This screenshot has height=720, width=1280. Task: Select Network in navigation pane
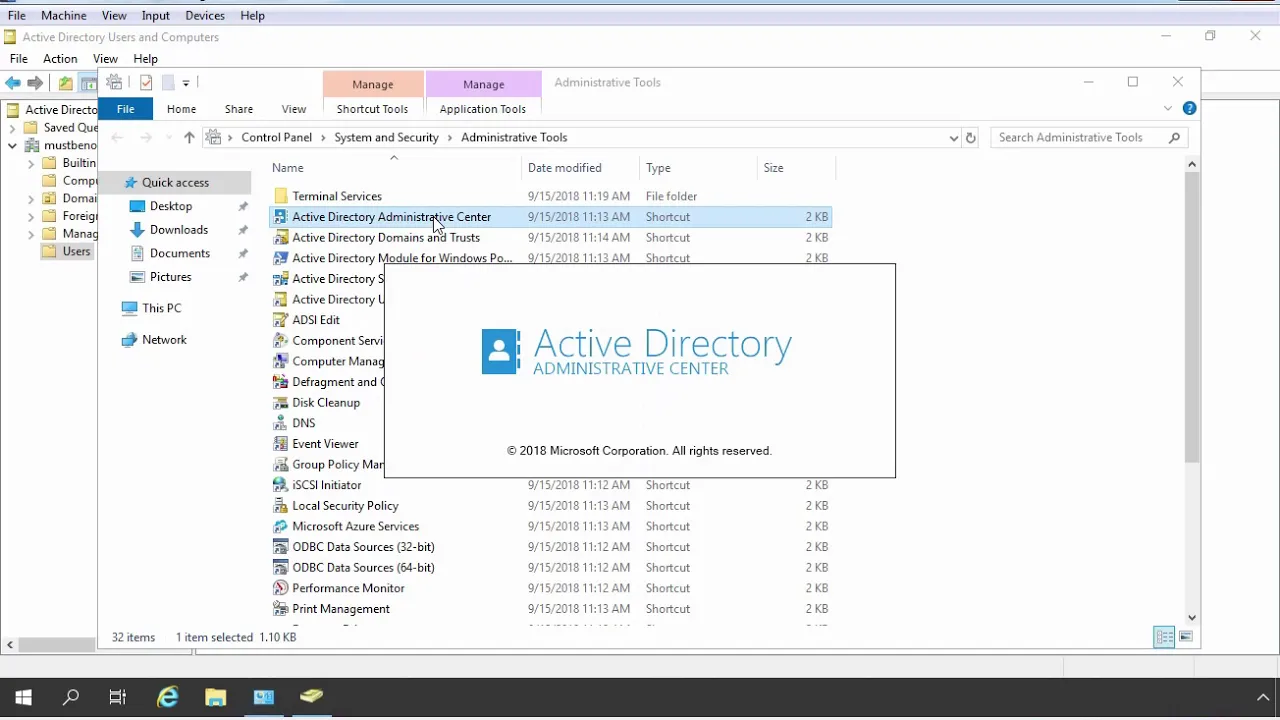[164, 340]
